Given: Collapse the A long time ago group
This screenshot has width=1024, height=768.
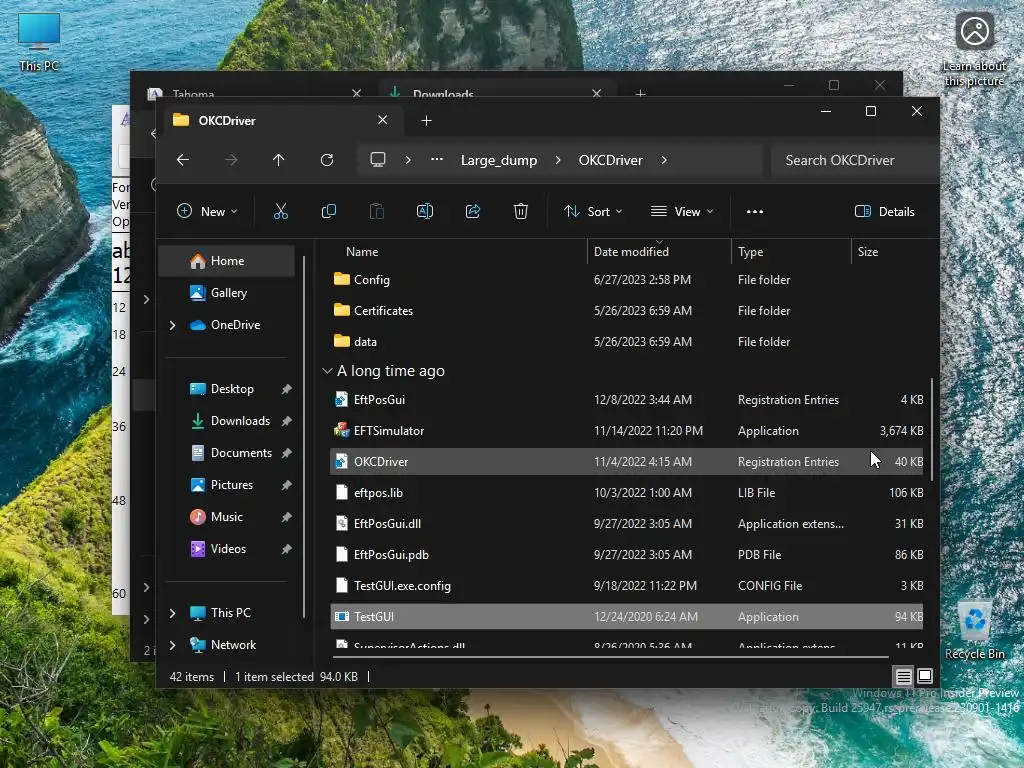Looking at the screenshot, I should [327, 371].
